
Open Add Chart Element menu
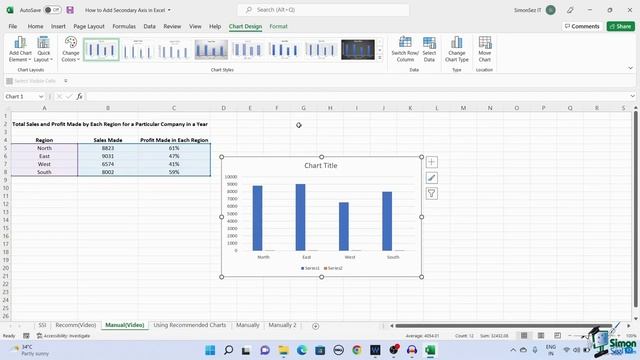tap(20, 49)
